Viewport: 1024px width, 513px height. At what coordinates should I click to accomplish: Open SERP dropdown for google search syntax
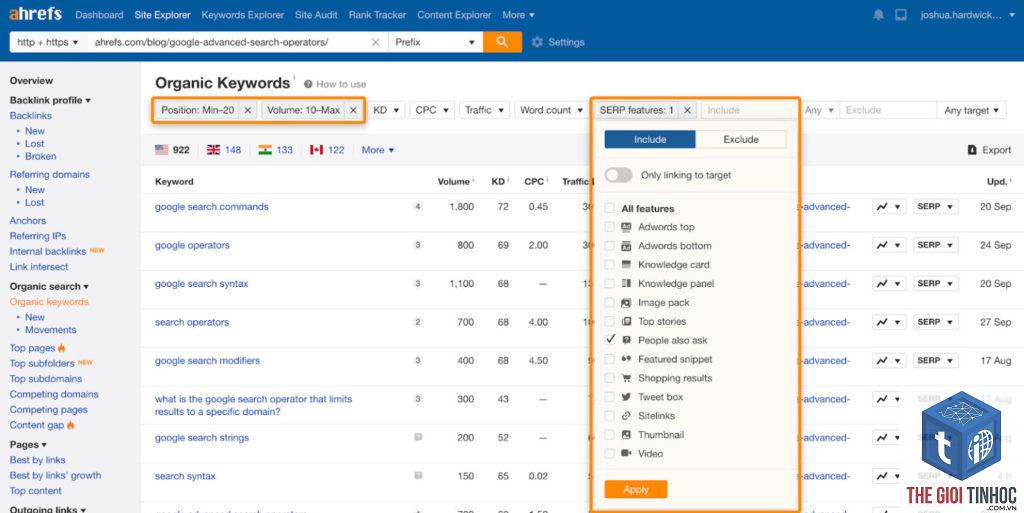[936, 284]
